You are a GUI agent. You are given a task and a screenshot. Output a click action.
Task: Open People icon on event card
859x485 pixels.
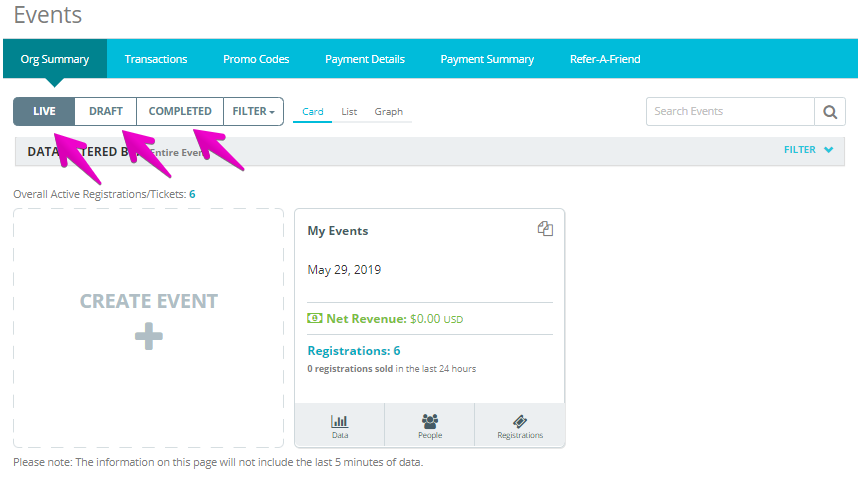[x=430, y=421]
